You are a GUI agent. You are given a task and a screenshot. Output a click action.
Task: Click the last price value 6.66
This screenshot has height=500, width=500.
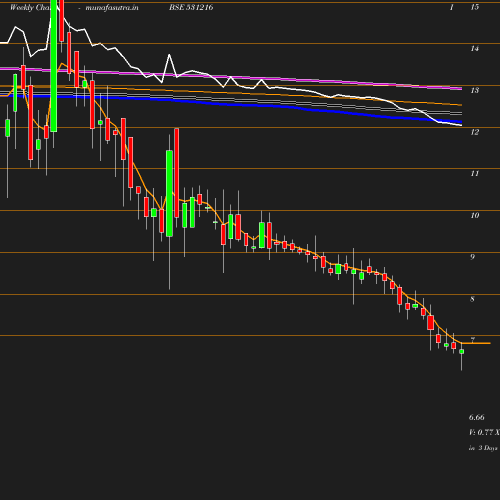point(477,417)
